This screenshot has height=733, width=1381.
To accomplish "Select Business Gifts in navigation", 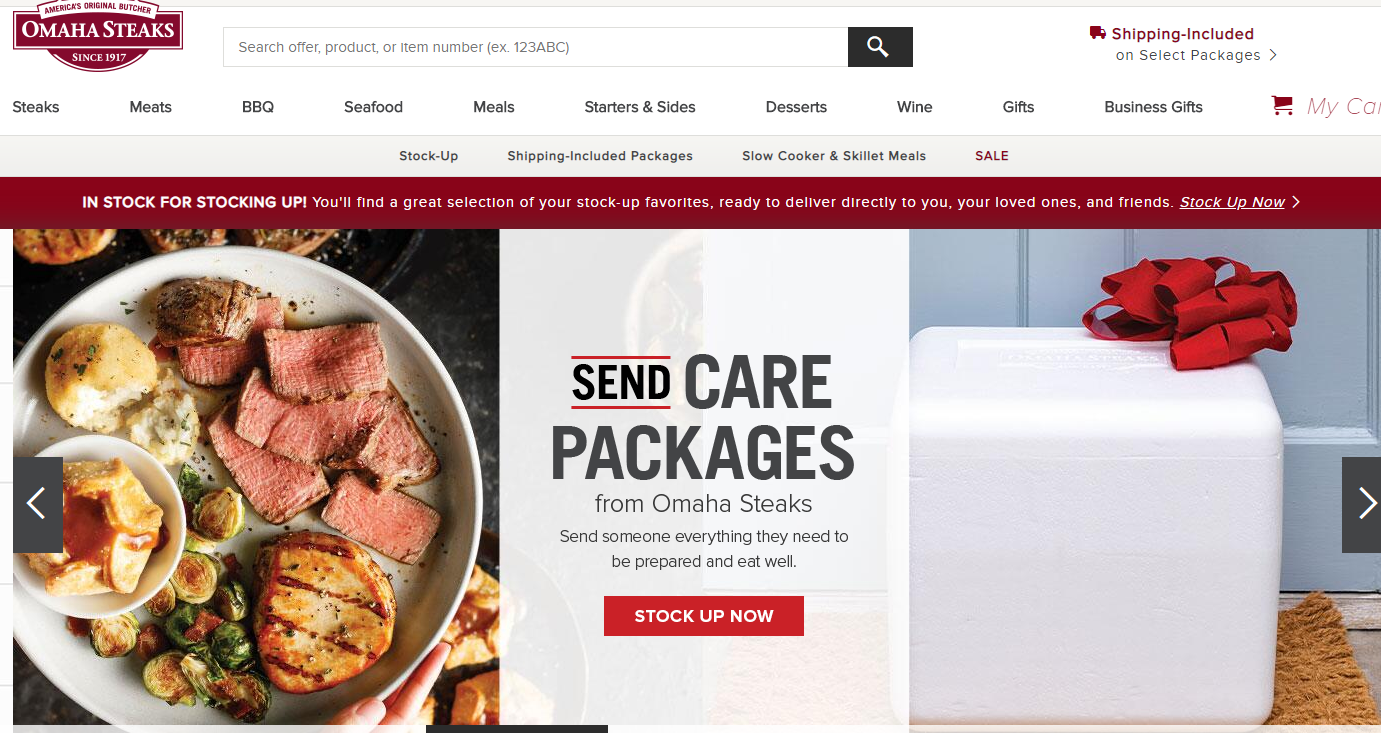I will coord(1153,107).
